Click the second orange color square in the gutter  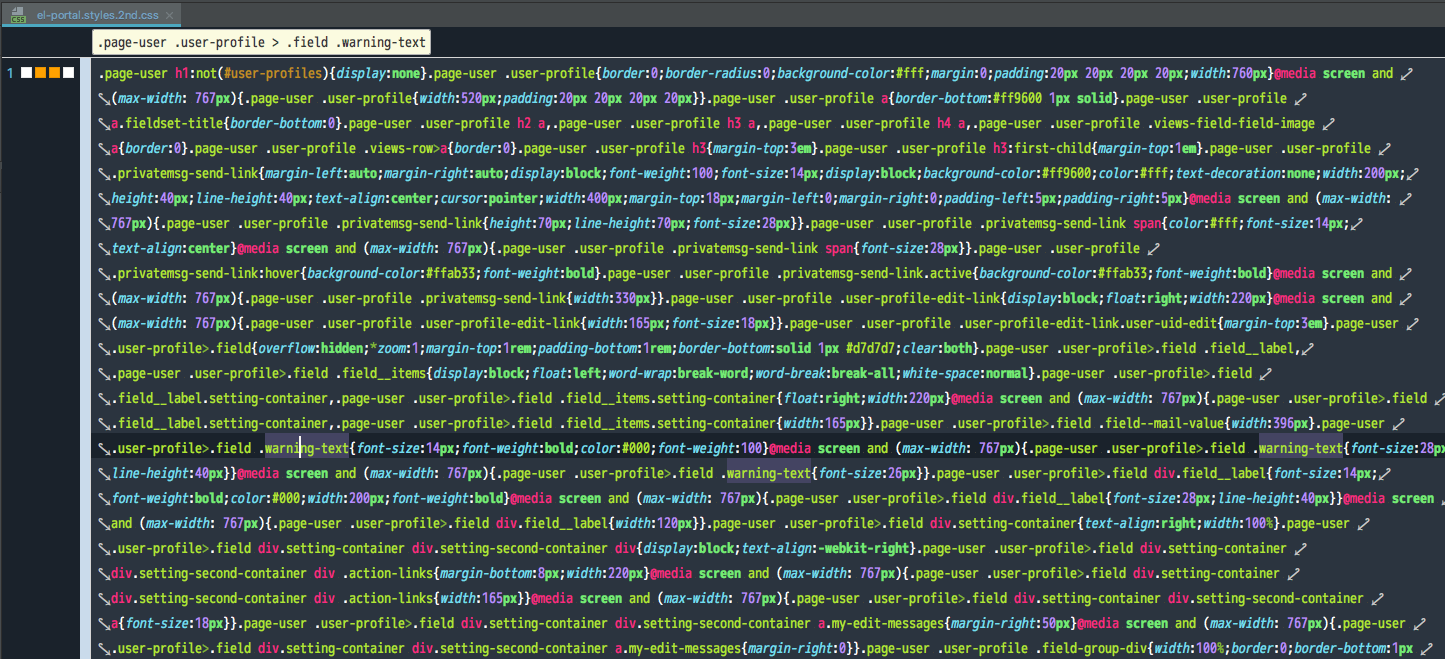pyautogui.click(x=53, y=73)
